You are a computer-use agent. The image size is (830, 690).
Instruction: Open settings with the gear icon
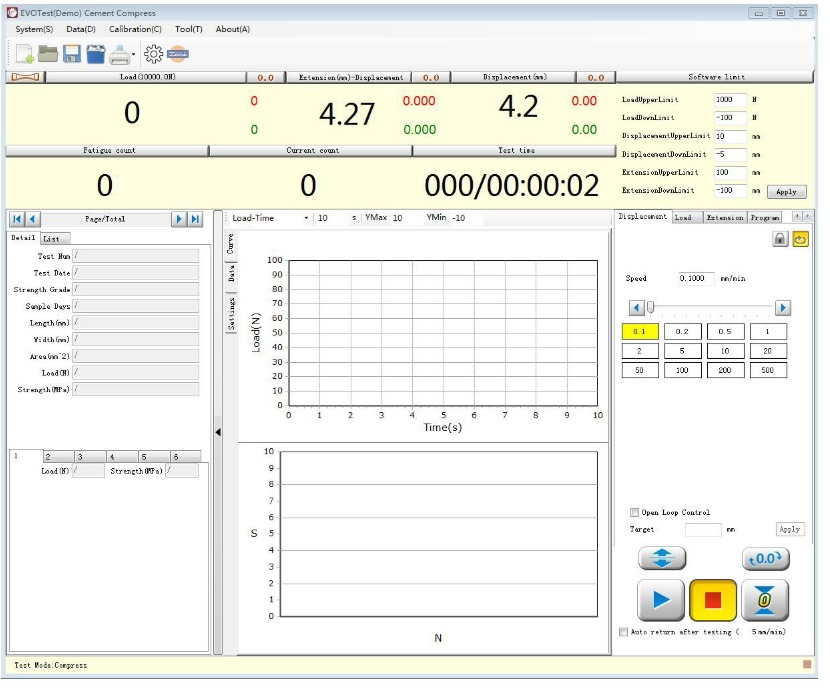[x=154, y=54]
